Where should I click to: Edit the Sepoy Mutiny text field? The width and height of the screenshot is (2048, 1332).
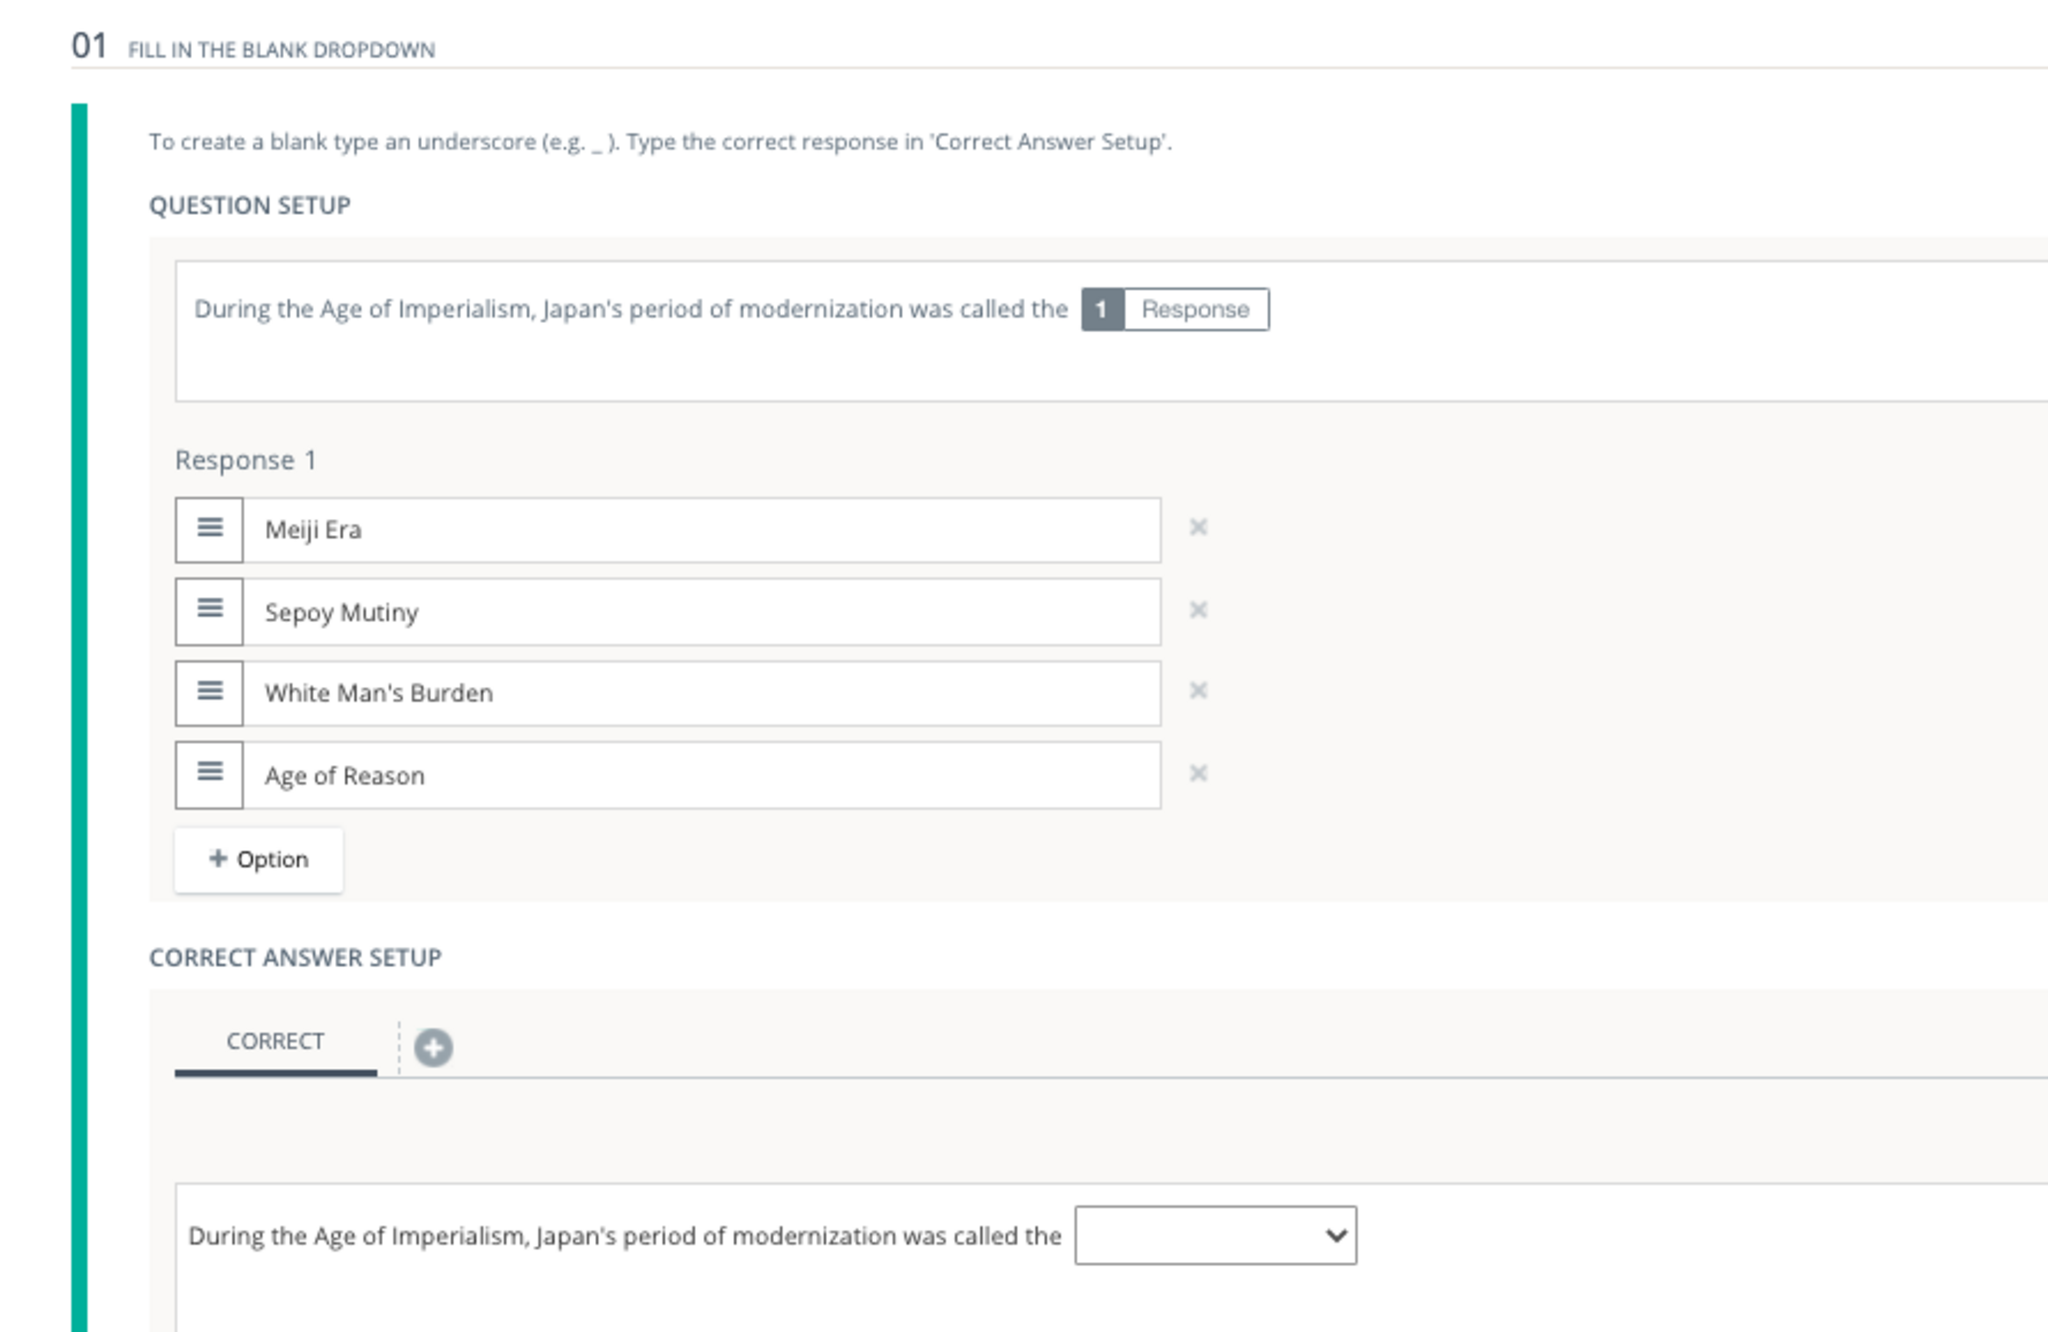[x=700, y=612]
